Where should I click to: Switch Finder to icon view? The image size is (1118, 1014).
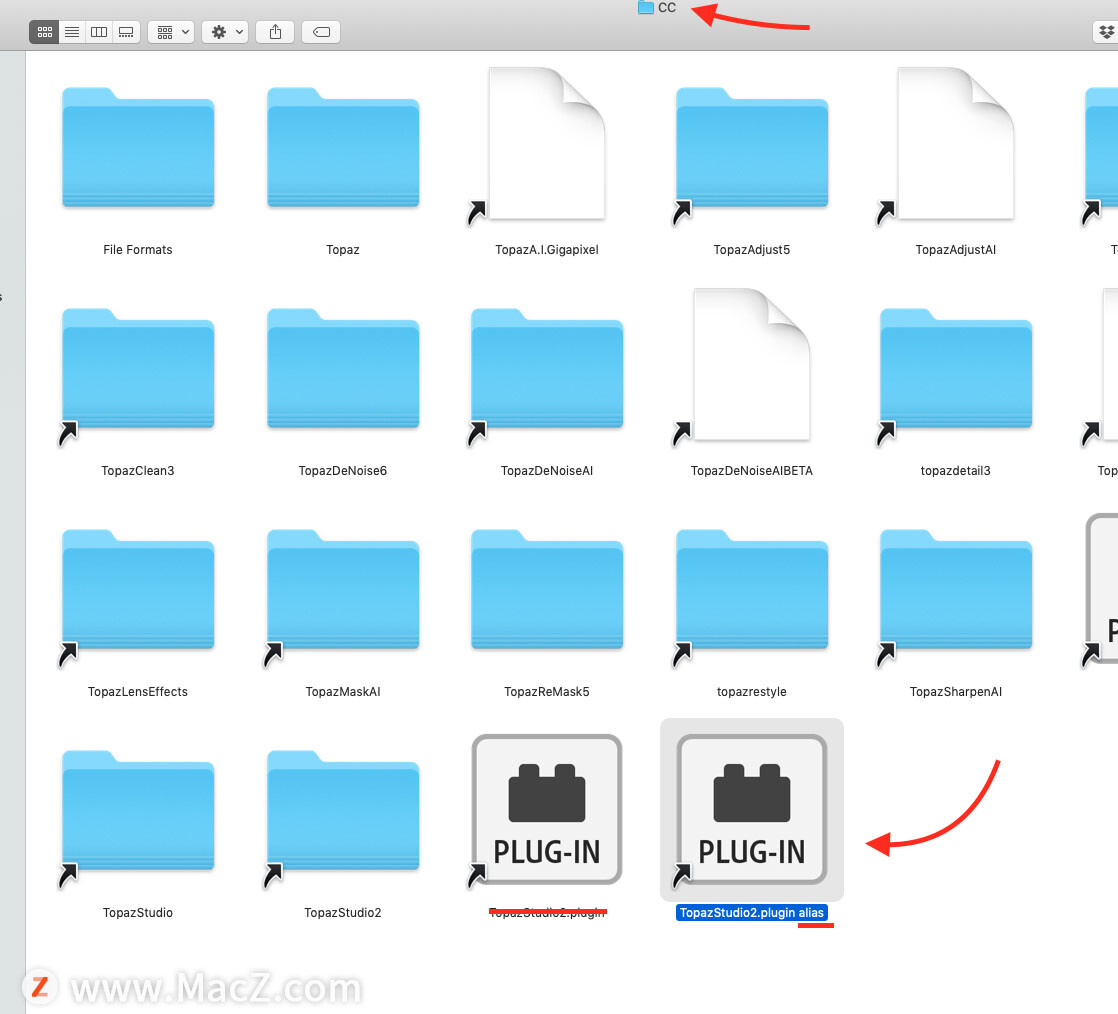pos(44,32)
